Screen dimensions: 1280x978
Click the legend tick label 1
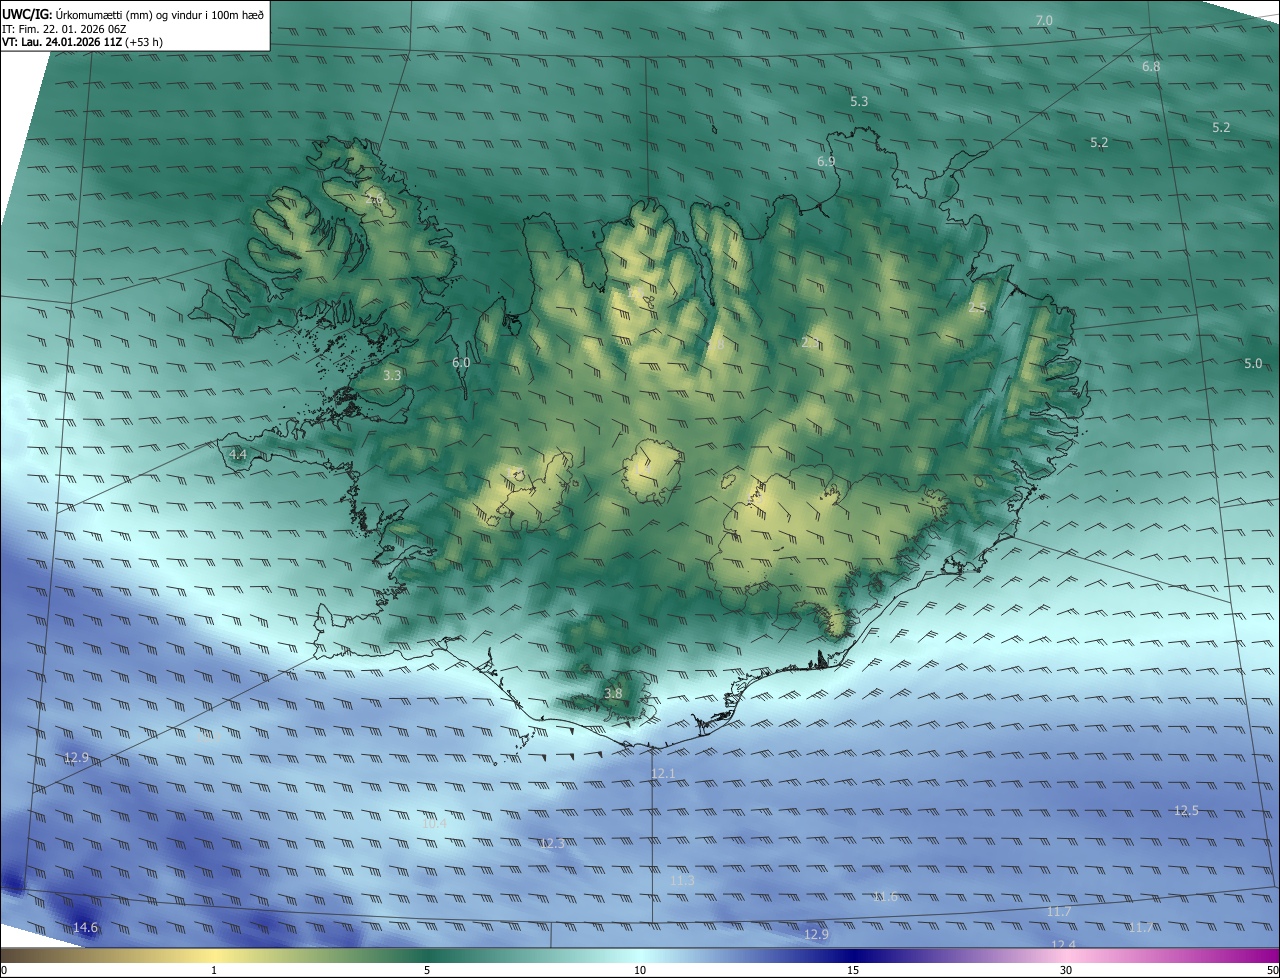click(214, 970)
